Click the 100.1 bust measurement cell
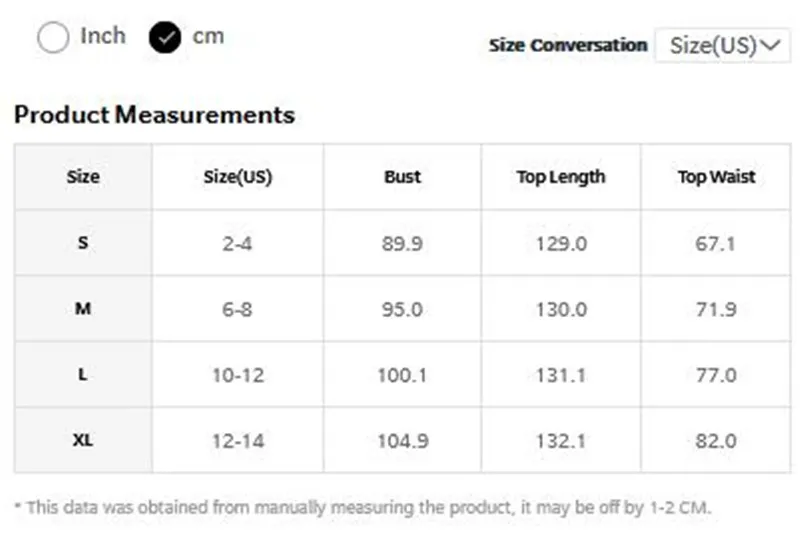The height and width of the screenshot is (536, 800). (403, 375)
